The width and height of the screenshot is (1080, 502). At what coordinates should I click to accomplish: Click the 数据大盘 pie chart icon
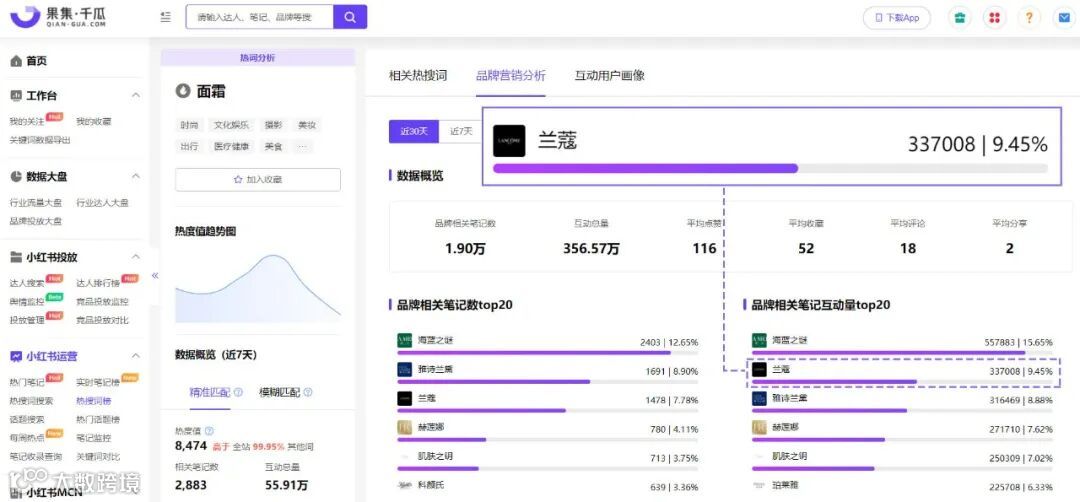16,176
